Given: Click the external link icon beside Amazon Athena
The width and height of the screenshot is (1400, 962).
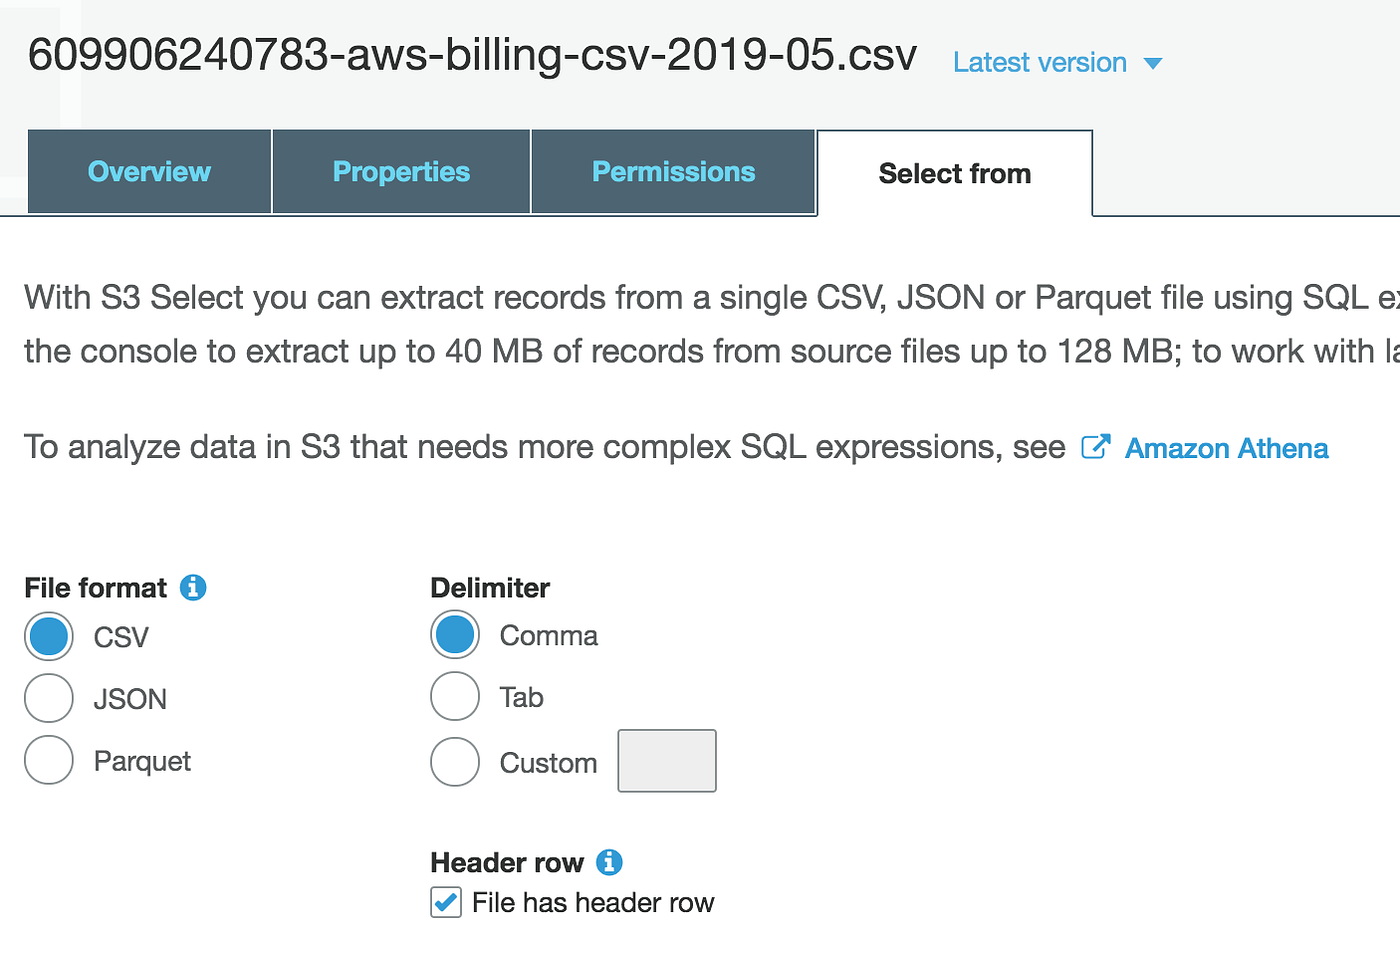Looking at the screenshot, I should (x=1096, y=447).
